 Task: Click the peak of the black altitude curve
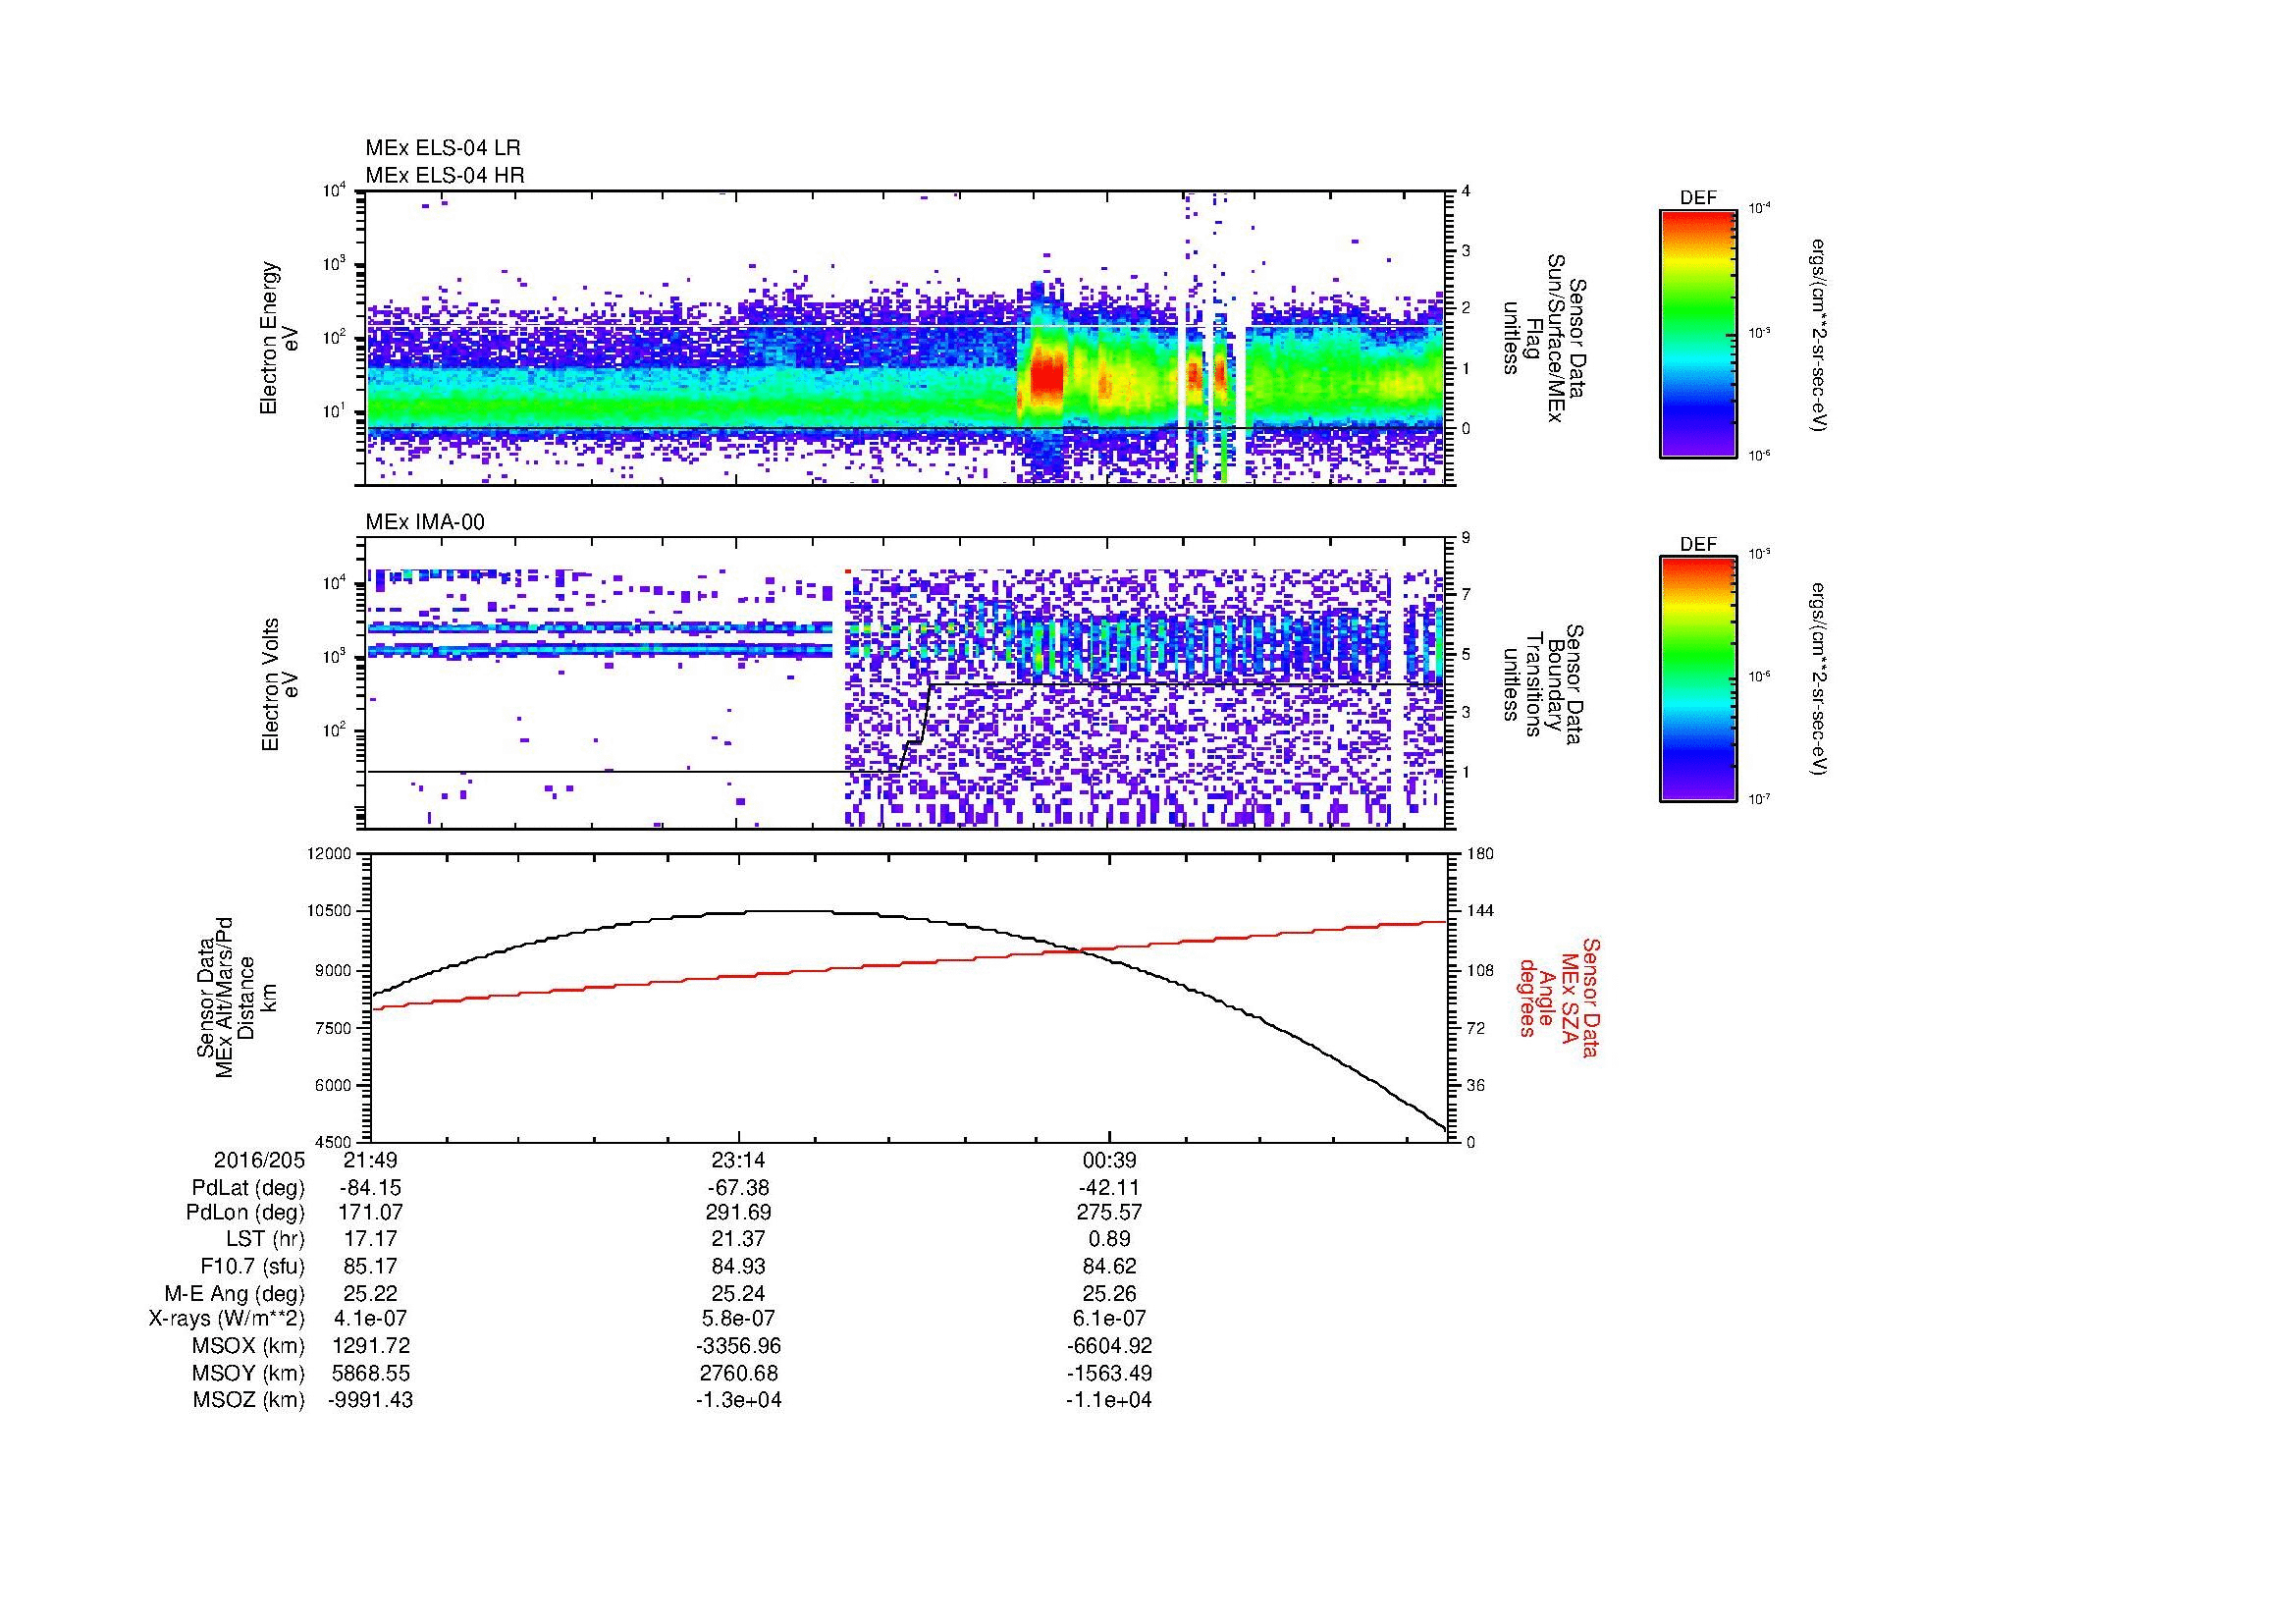click(x=790, y=911)
